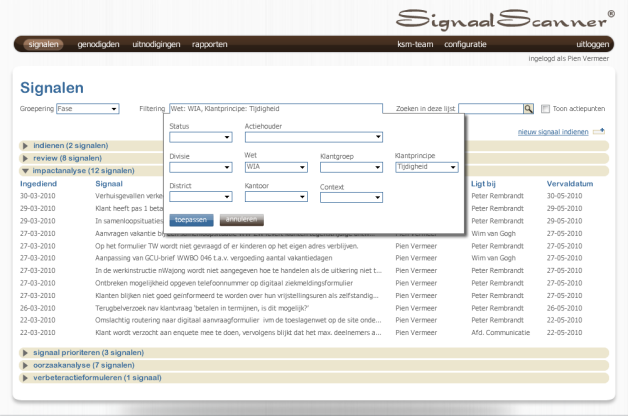
Task: Sort by the Vervaldatum column header
Action: [570, 184]
